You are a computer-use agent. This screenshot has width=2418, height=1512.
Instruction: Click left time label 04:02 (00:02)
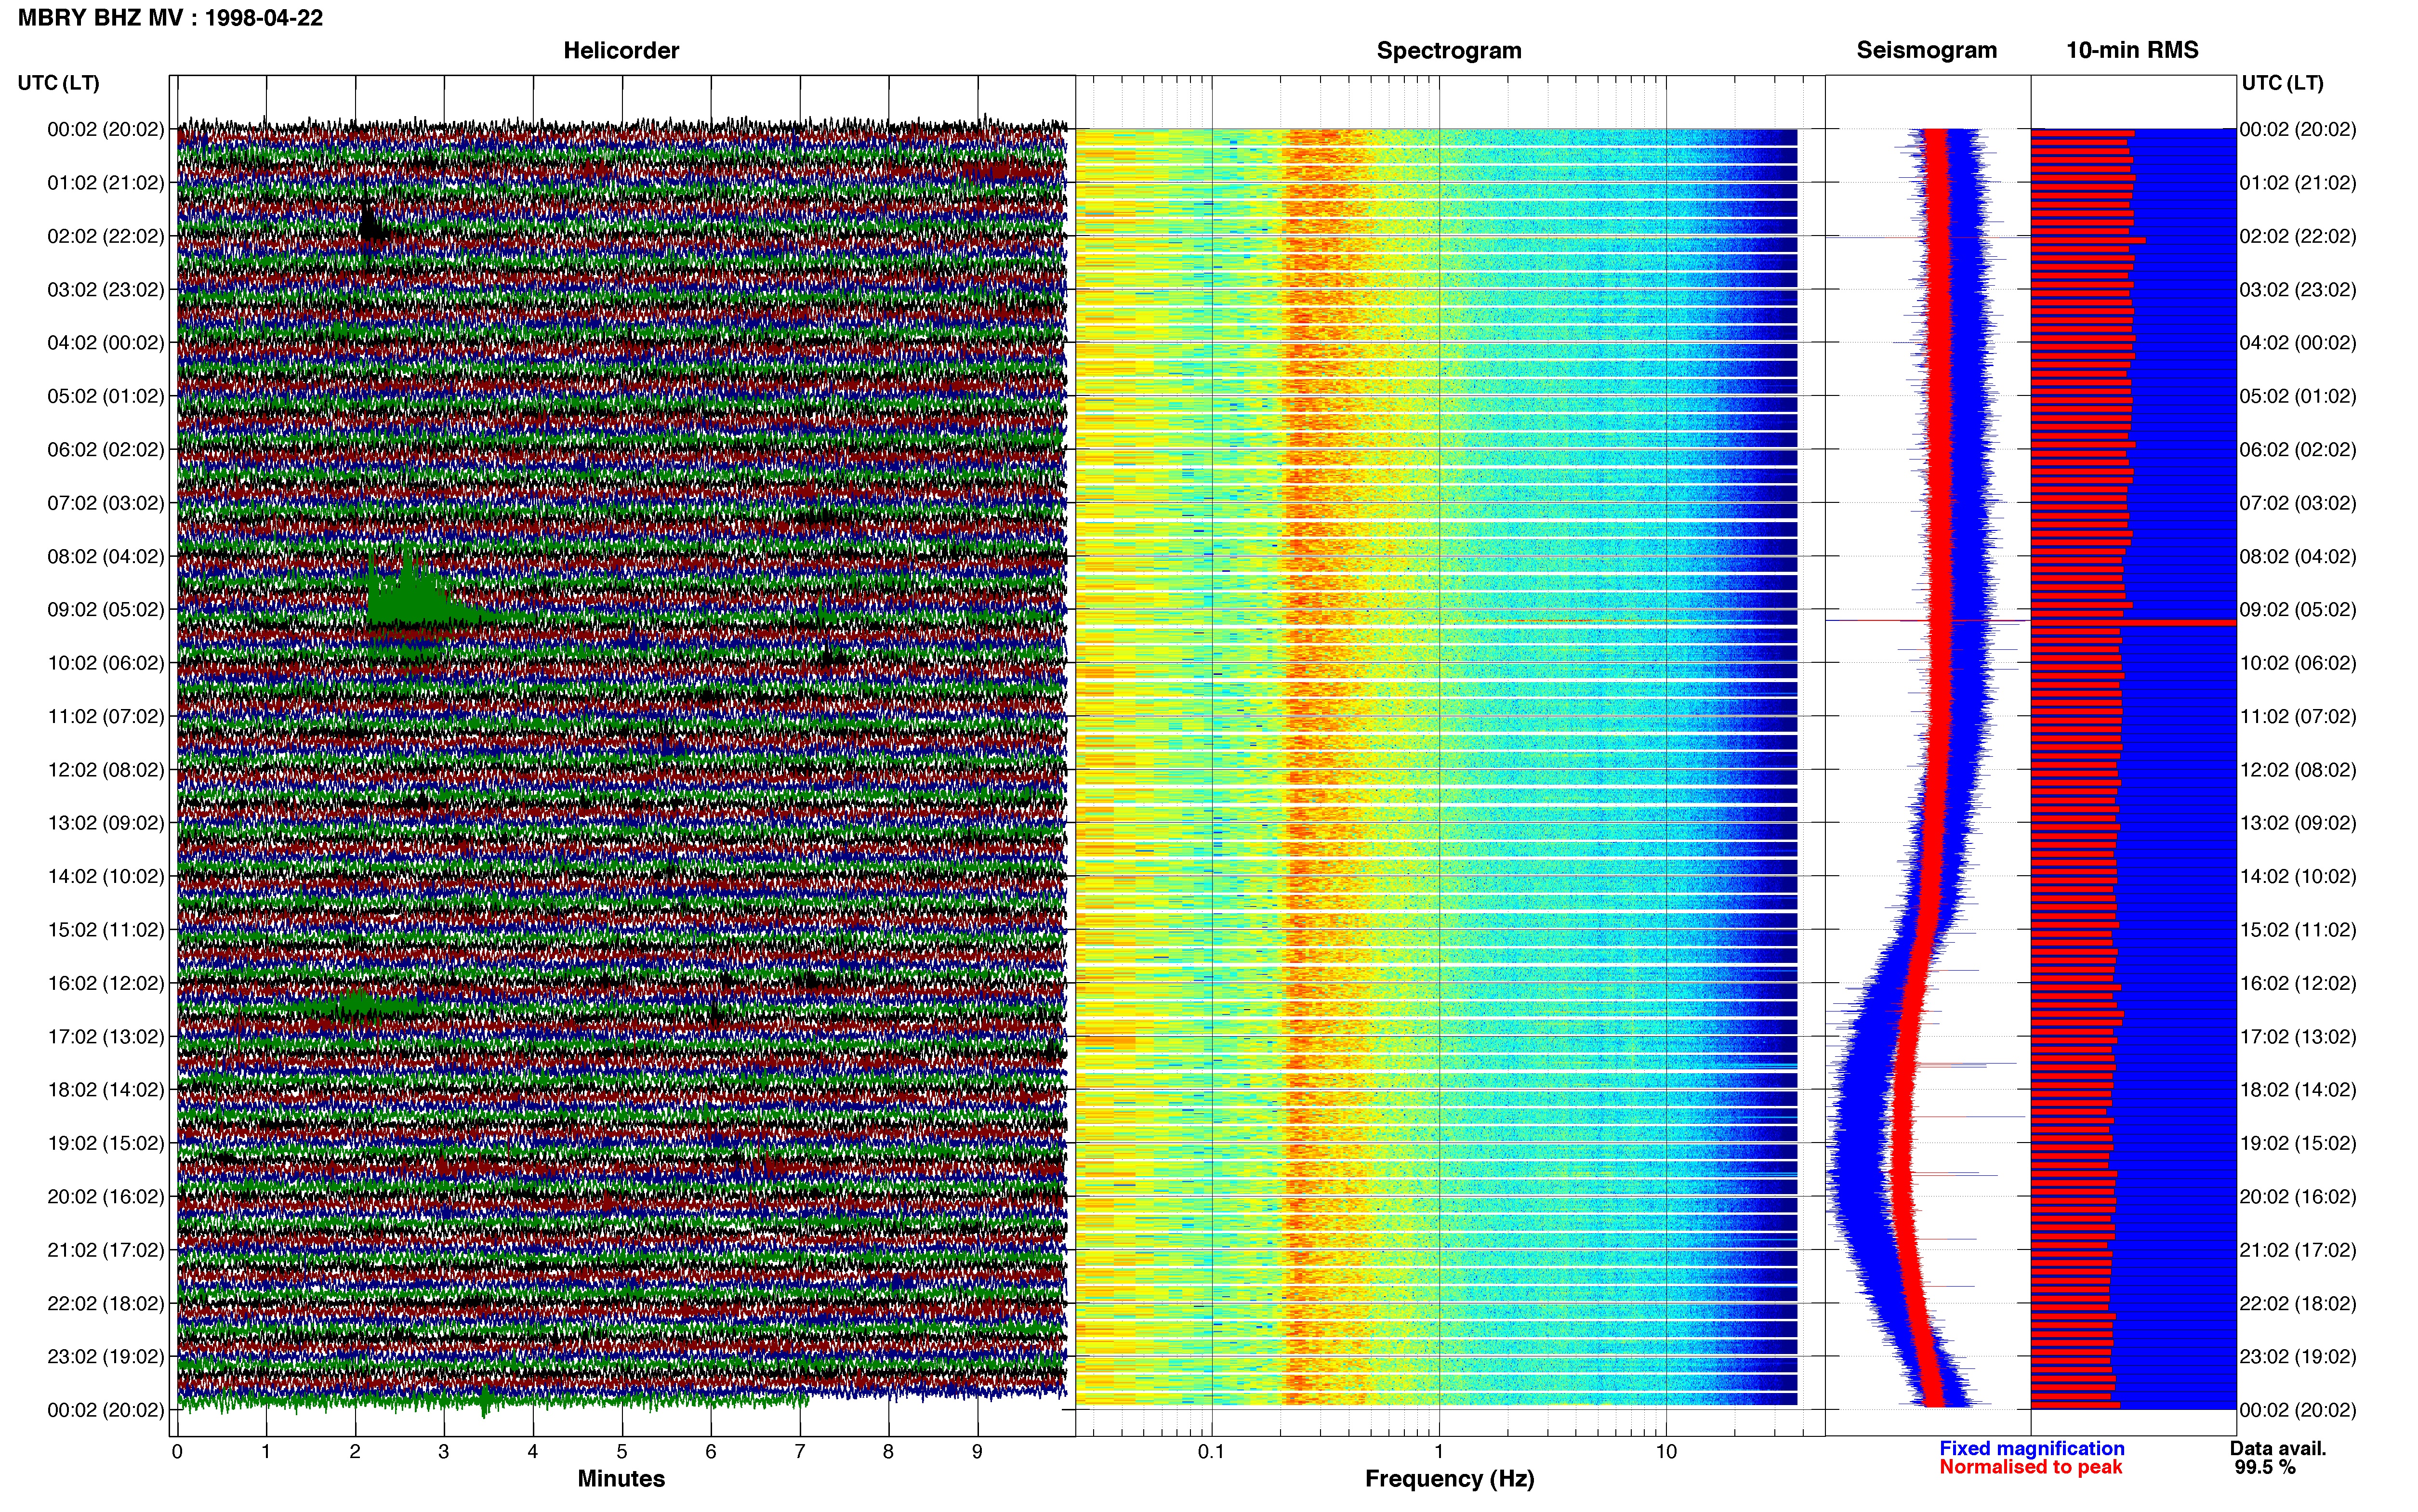(x=105, y=343)
